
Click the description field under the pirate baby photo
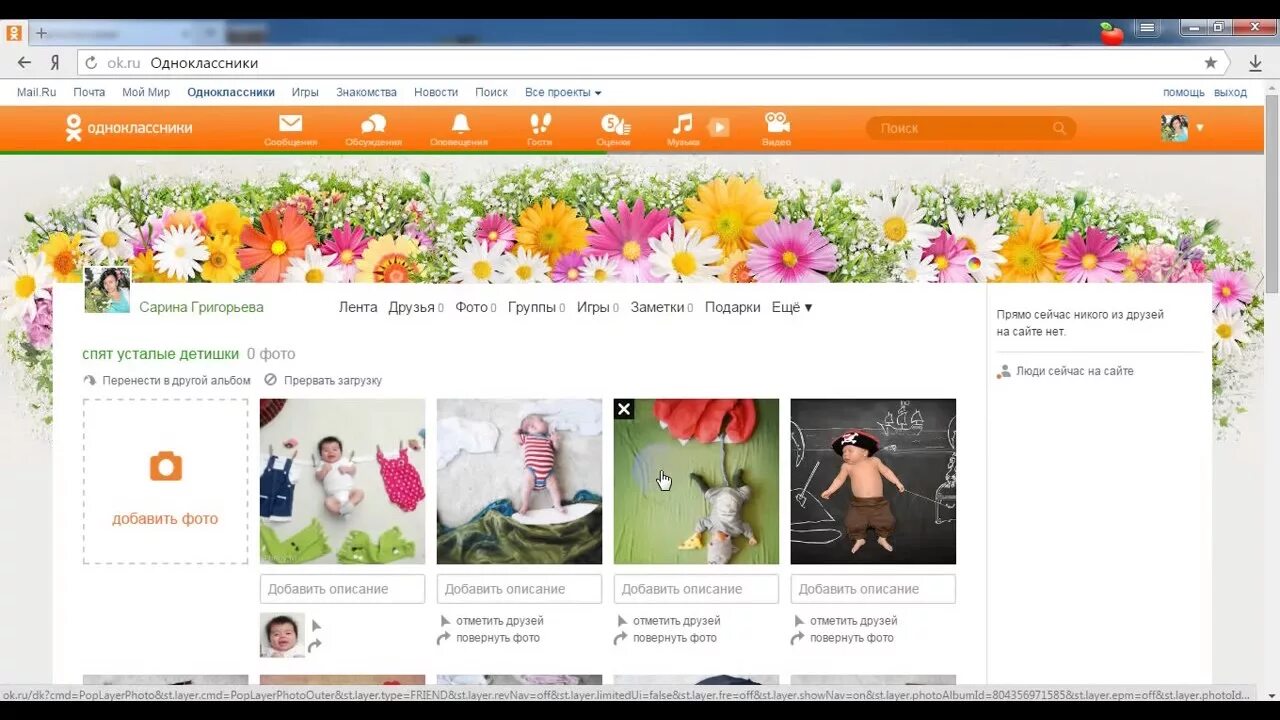pos(873,589)
